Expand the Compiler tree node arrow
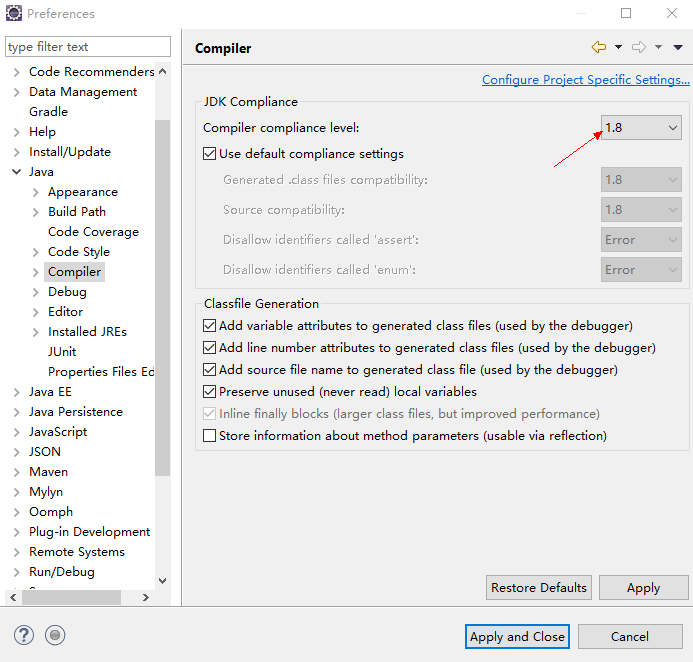Viewport: 693px width, 662px height. (36, 272)
